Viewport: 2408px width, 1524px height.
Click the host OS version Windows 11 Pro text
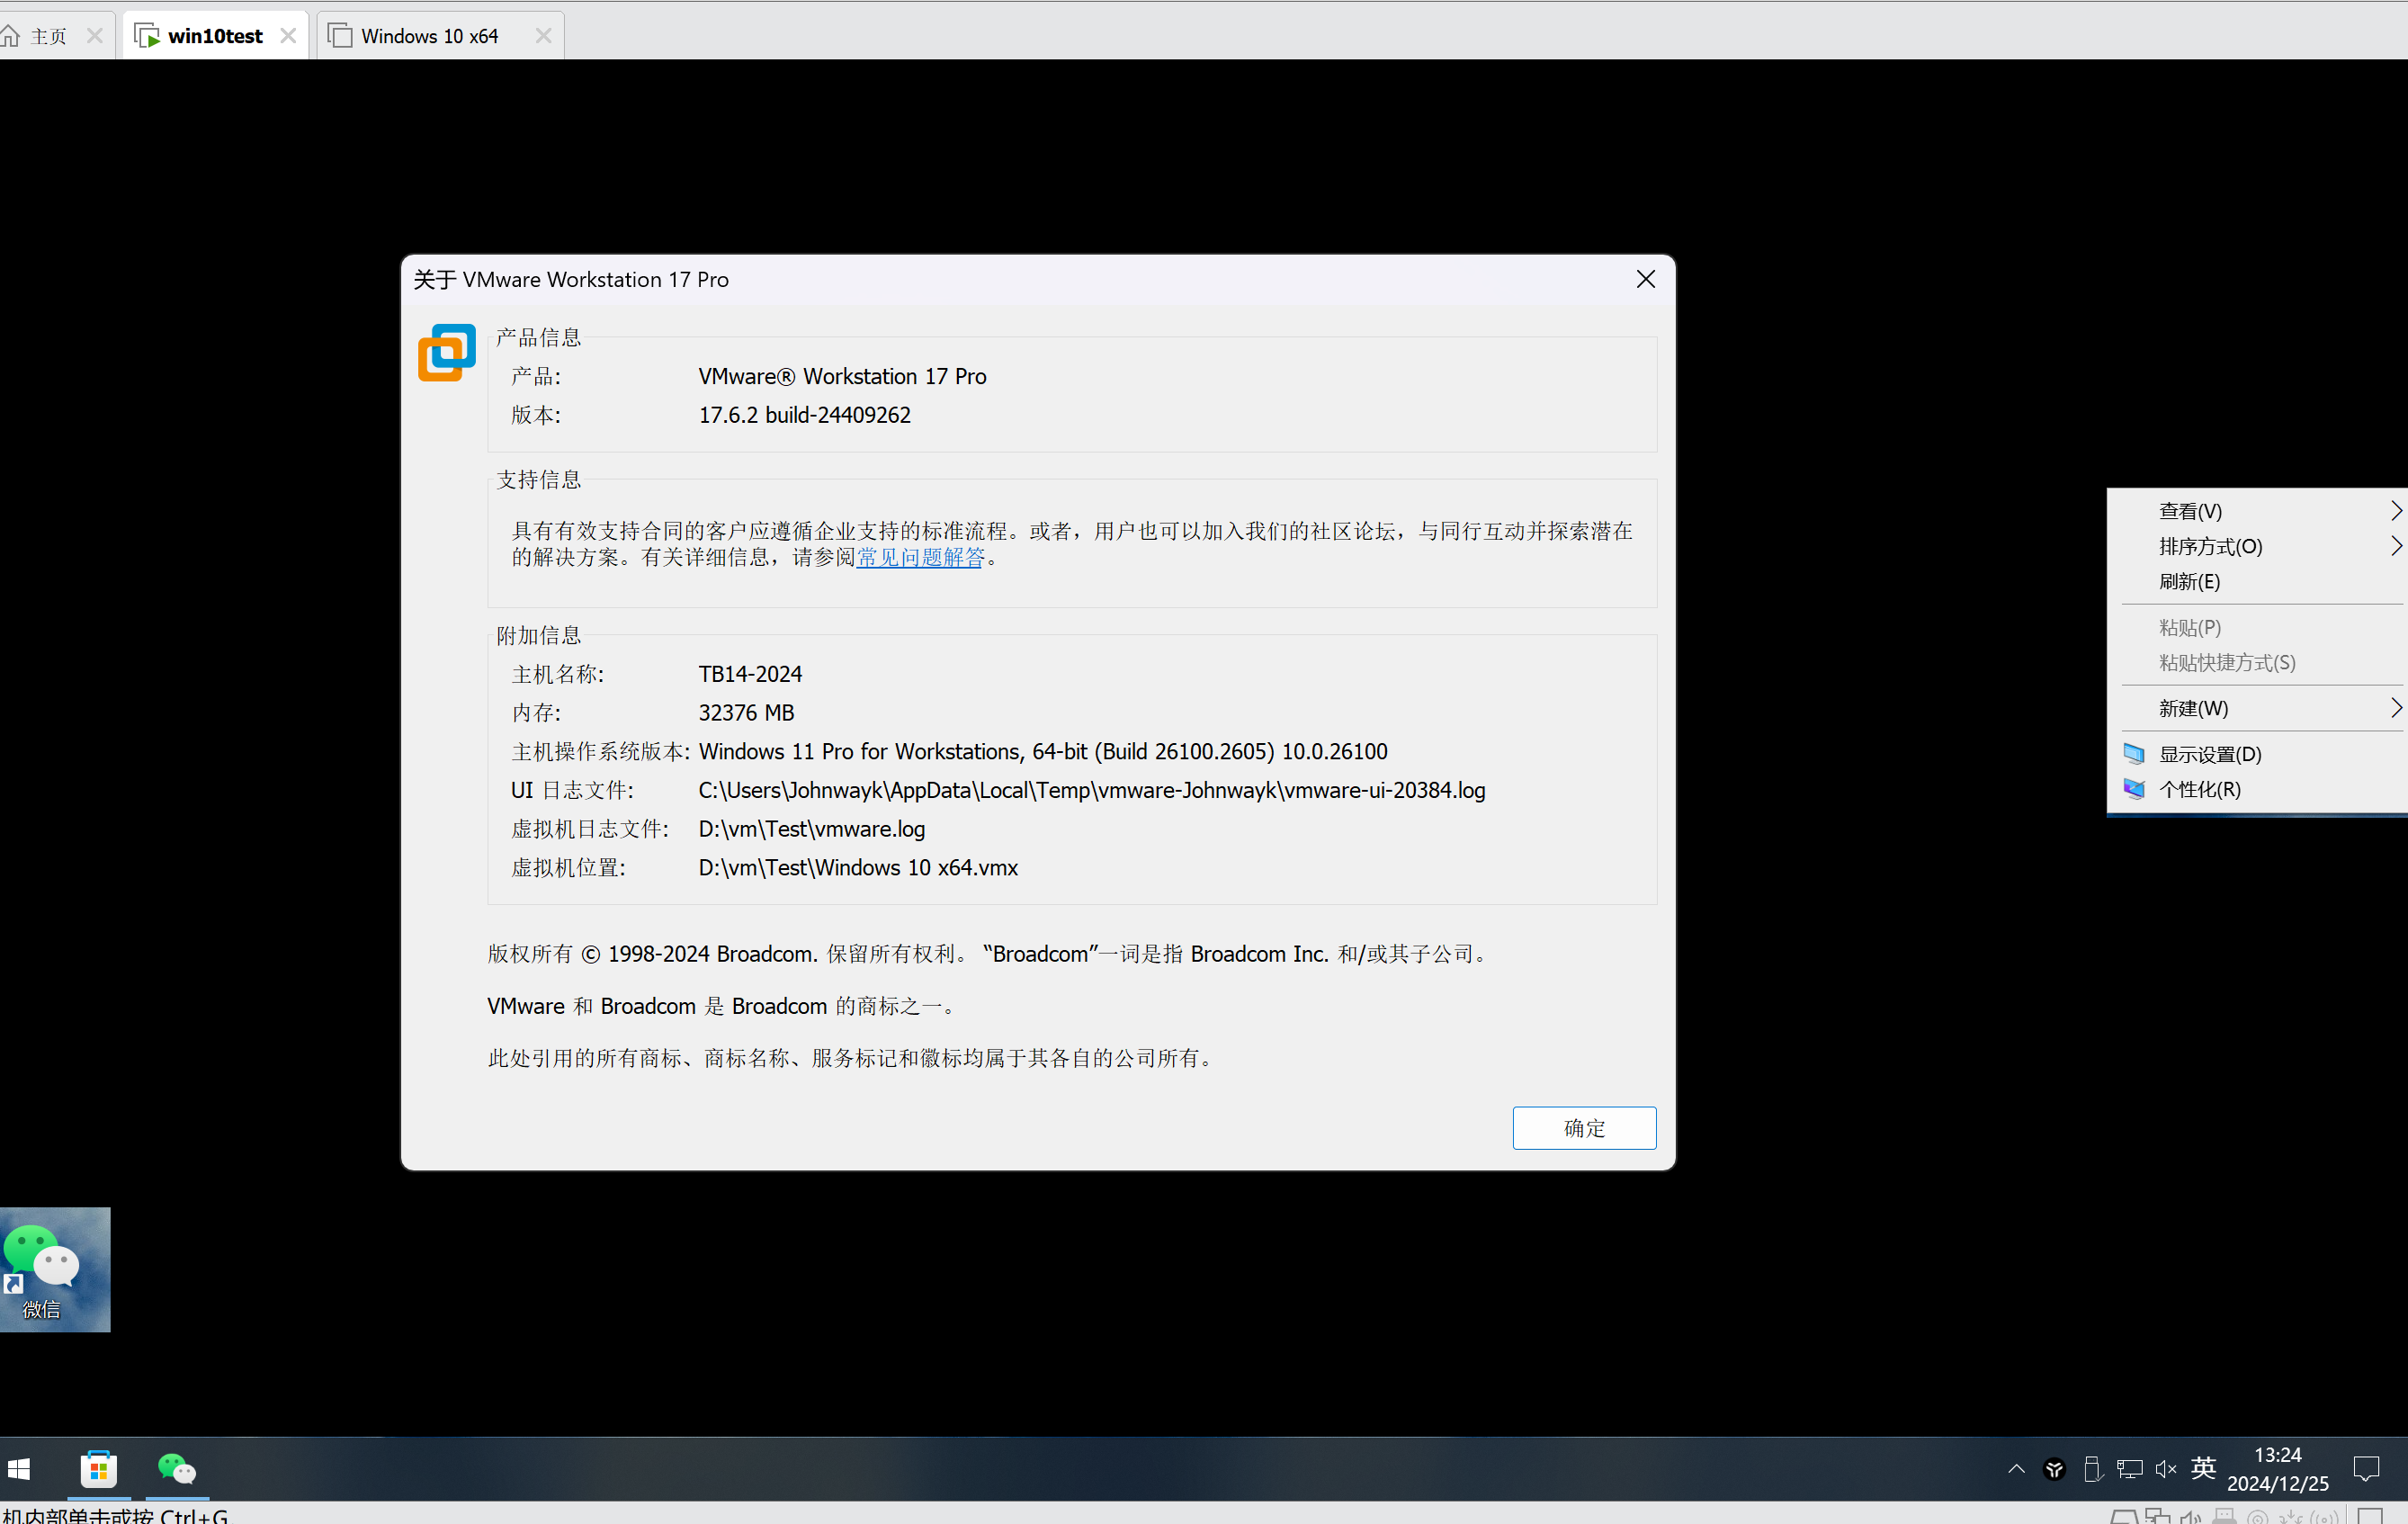pyautogui.click(x=1043, y=751)
